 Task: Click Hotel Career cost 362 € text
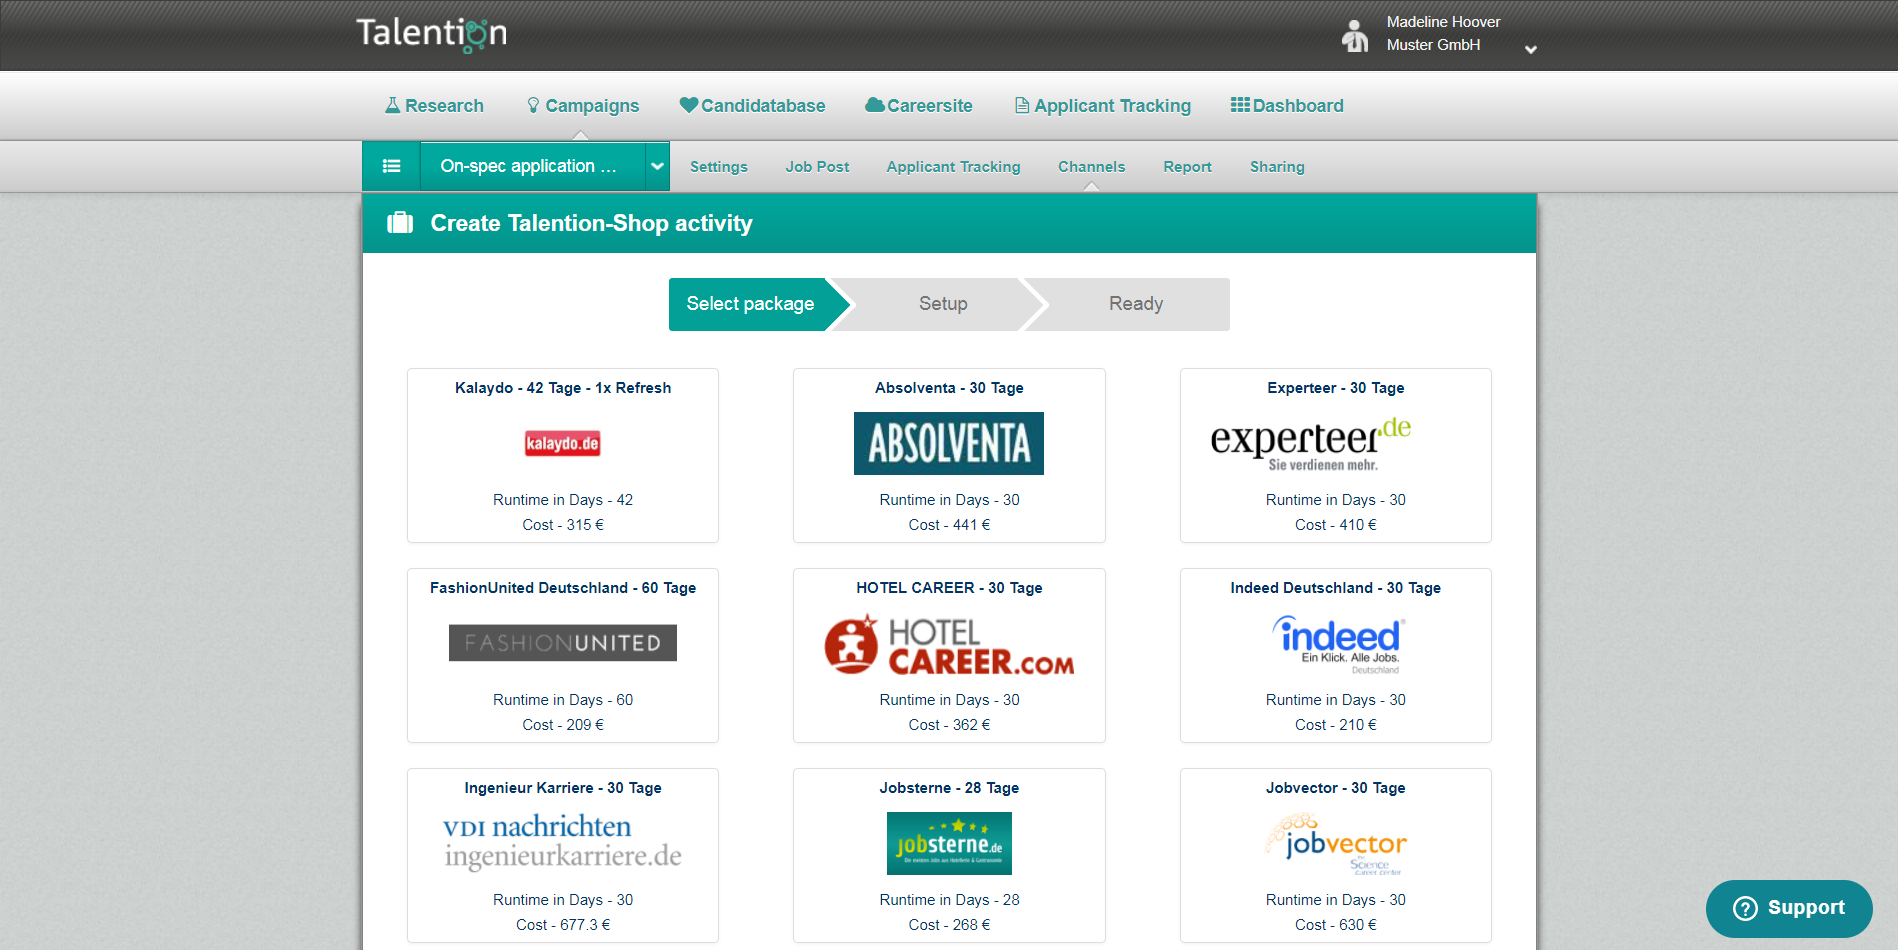[x=949, y=725]
